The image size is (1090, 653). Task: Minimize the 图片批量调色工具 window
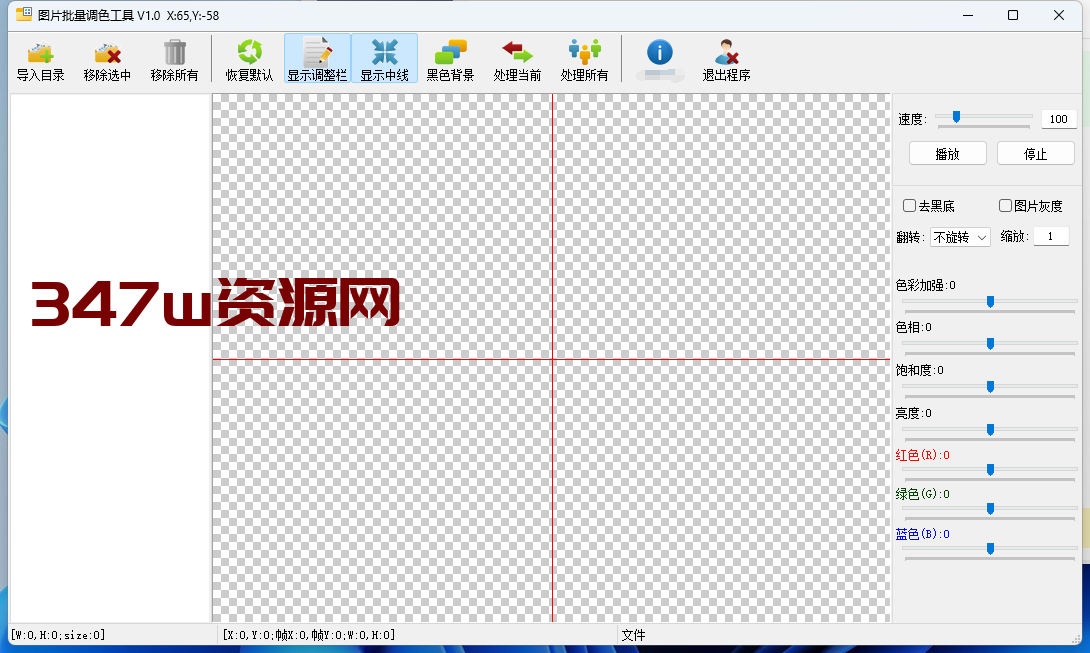point(968,15)
